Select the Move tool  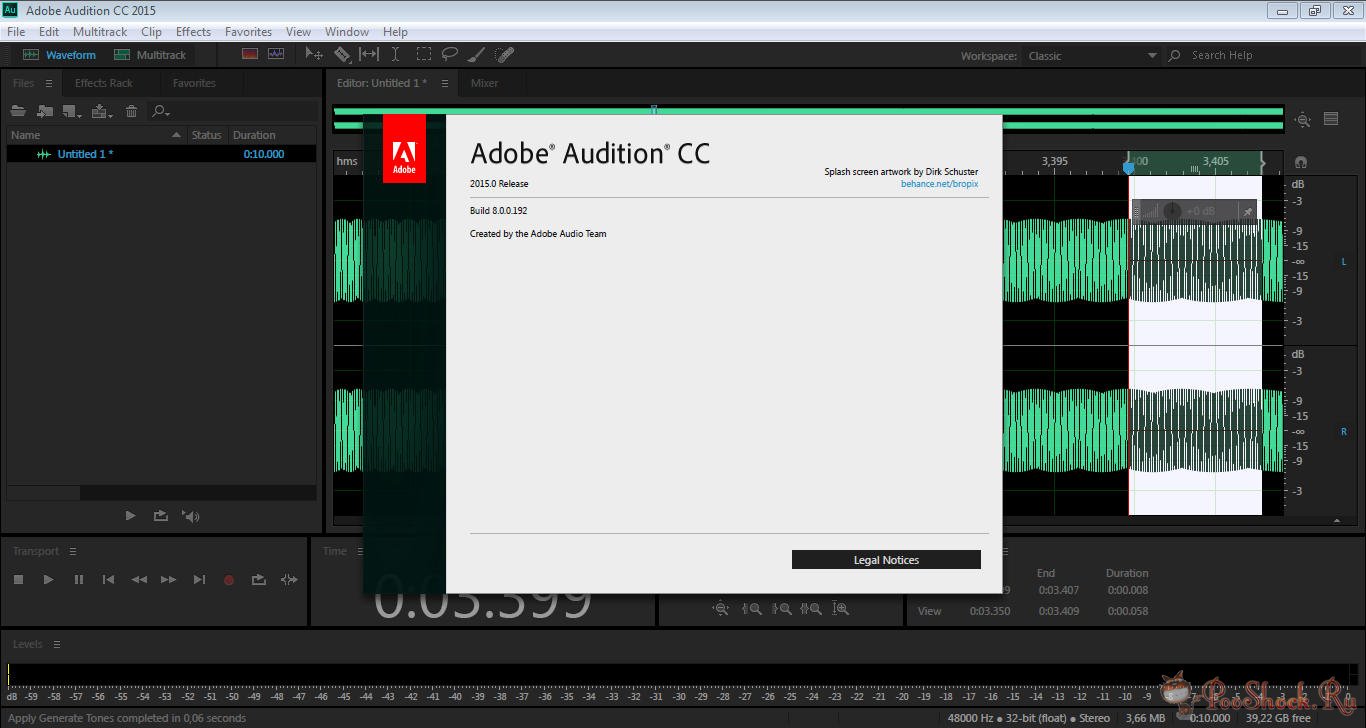[x=314, y=54]
